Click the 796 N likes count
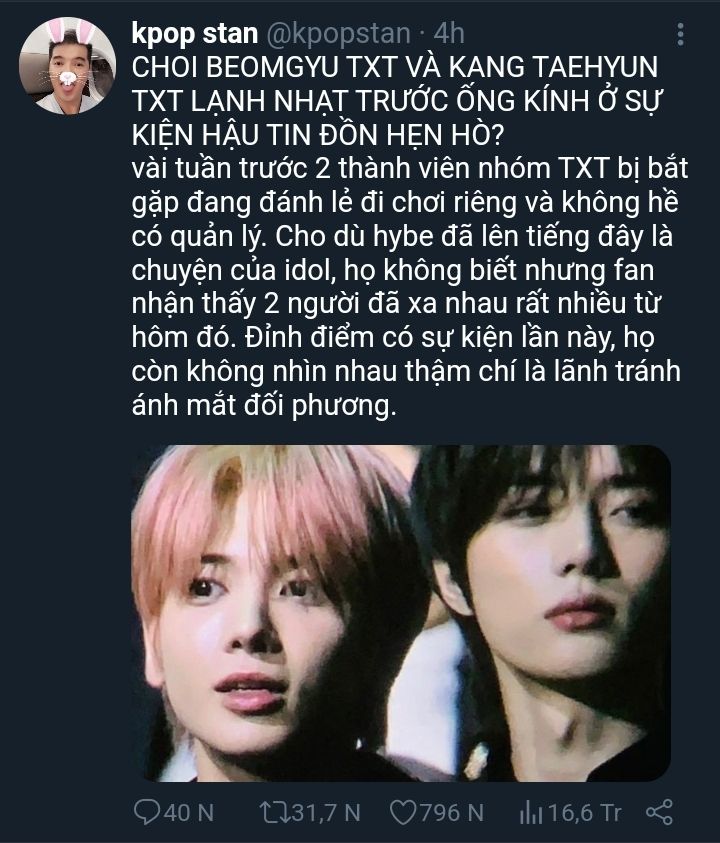This screenshot has height=843, width=720. (452, 812)
